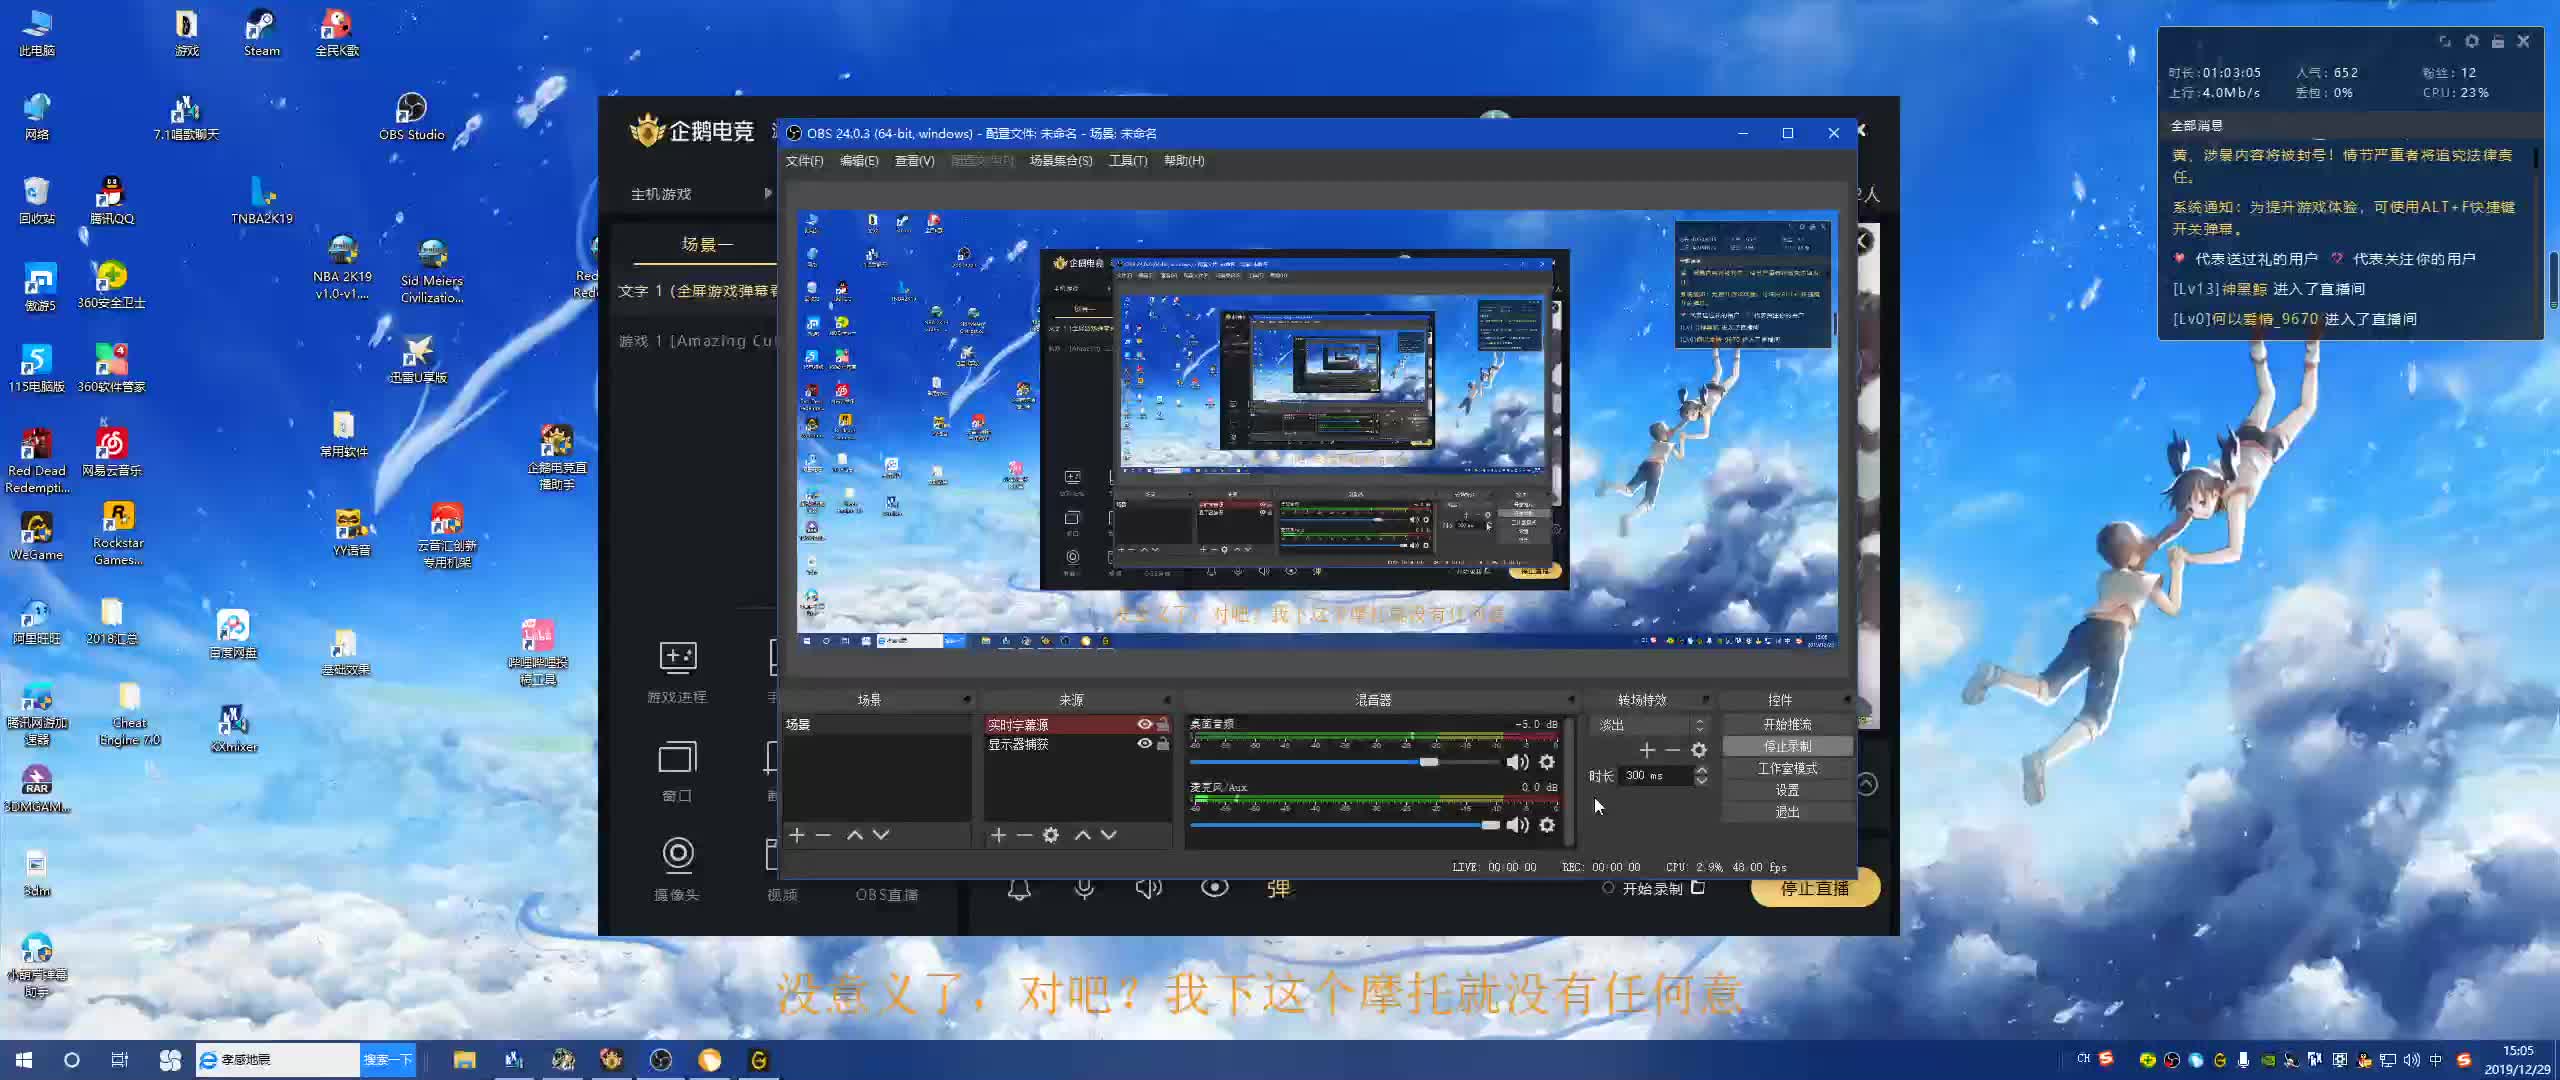2560x1080 pixels.
Task: Add a new source with plus icon
Action: 998,835
